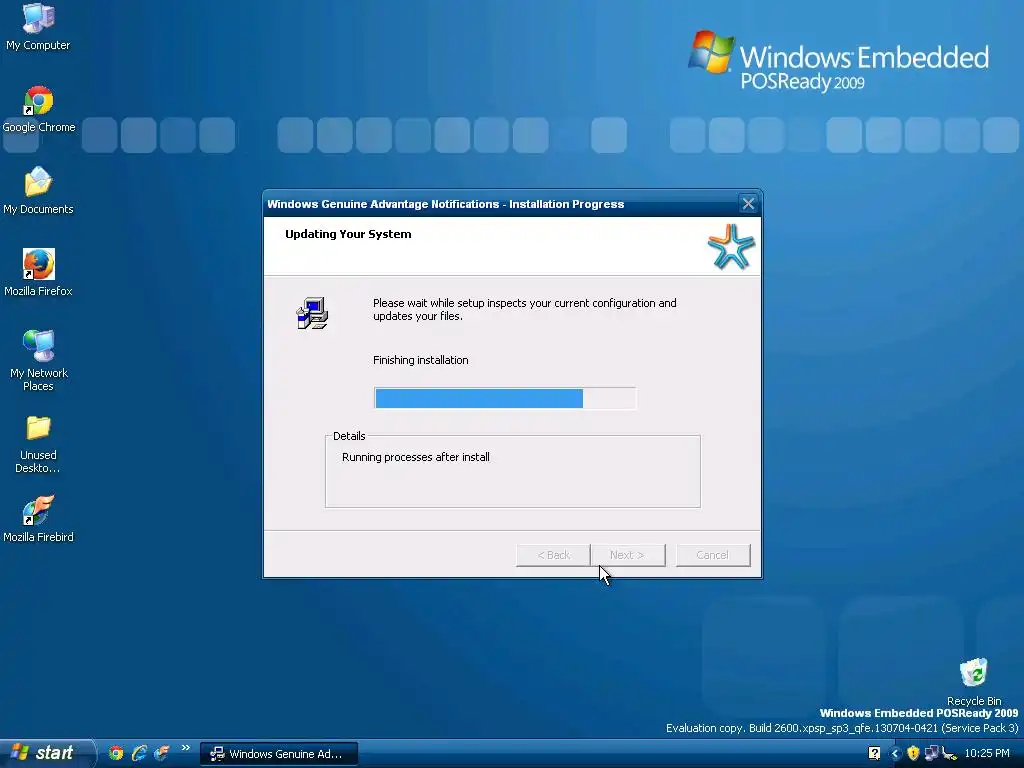Click the Genuine Advantage star logo
The image size is (1024, 768).
click(731, 246)
